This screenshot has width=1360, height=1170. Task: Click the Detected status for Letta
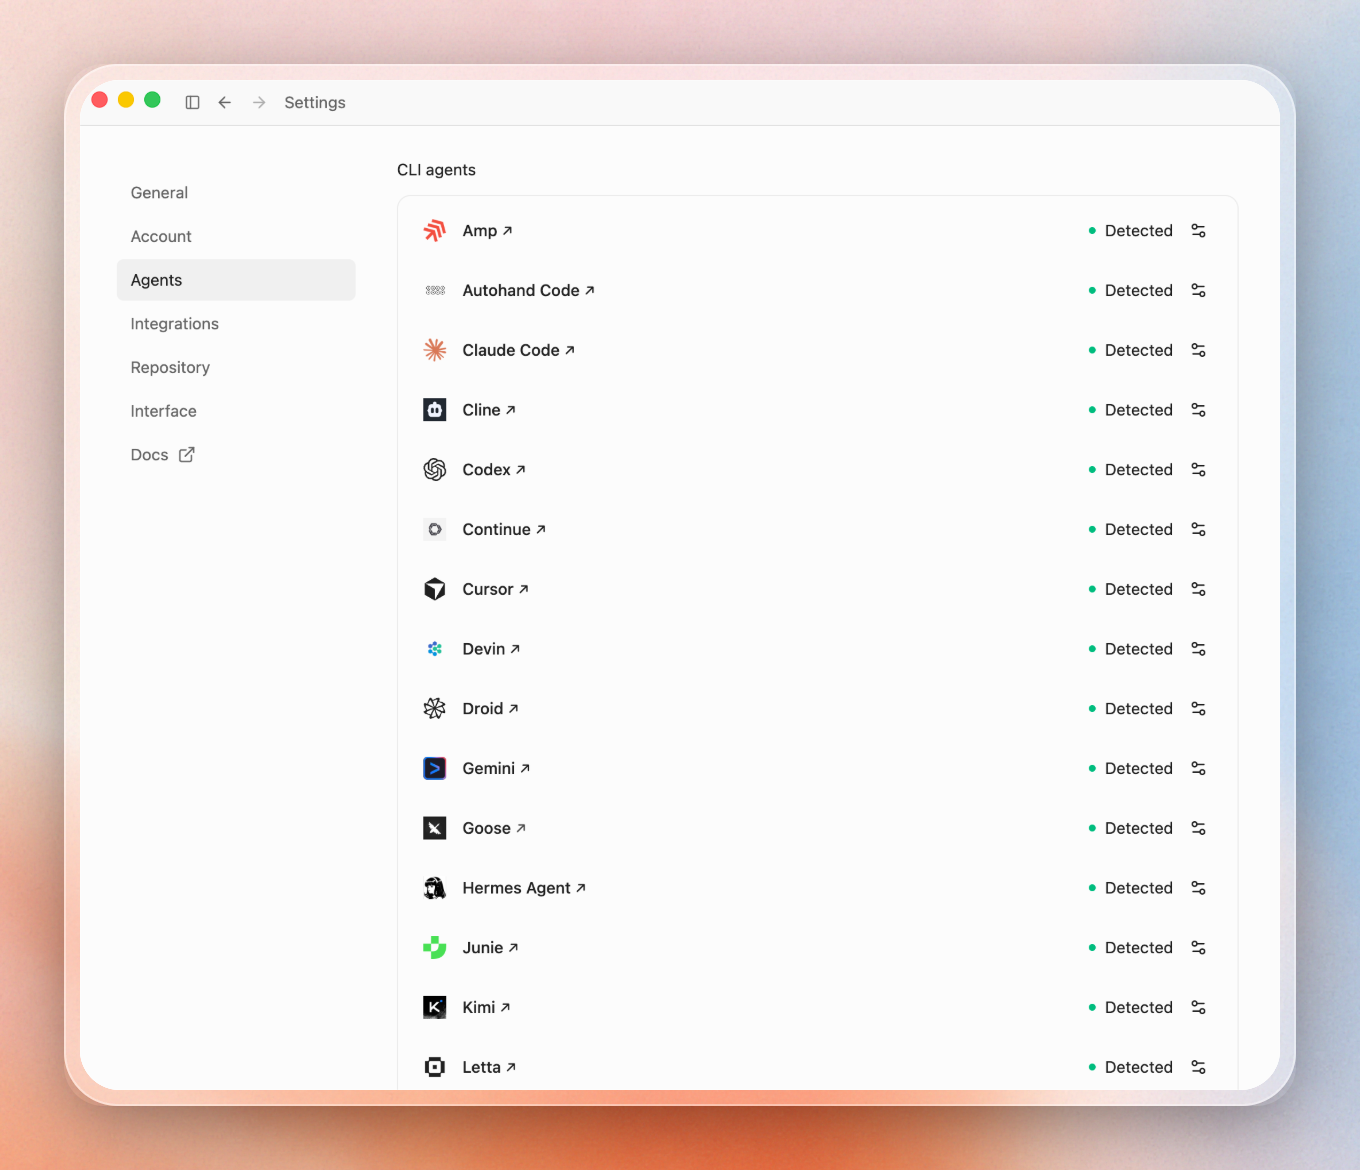1130,1067
